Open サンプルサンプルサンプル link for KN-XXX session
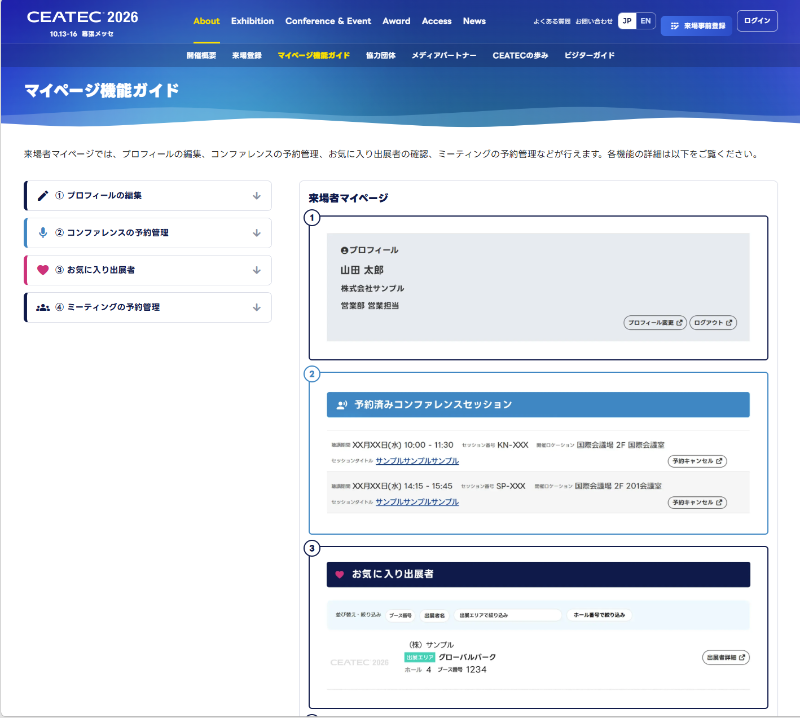 point(417,461)
